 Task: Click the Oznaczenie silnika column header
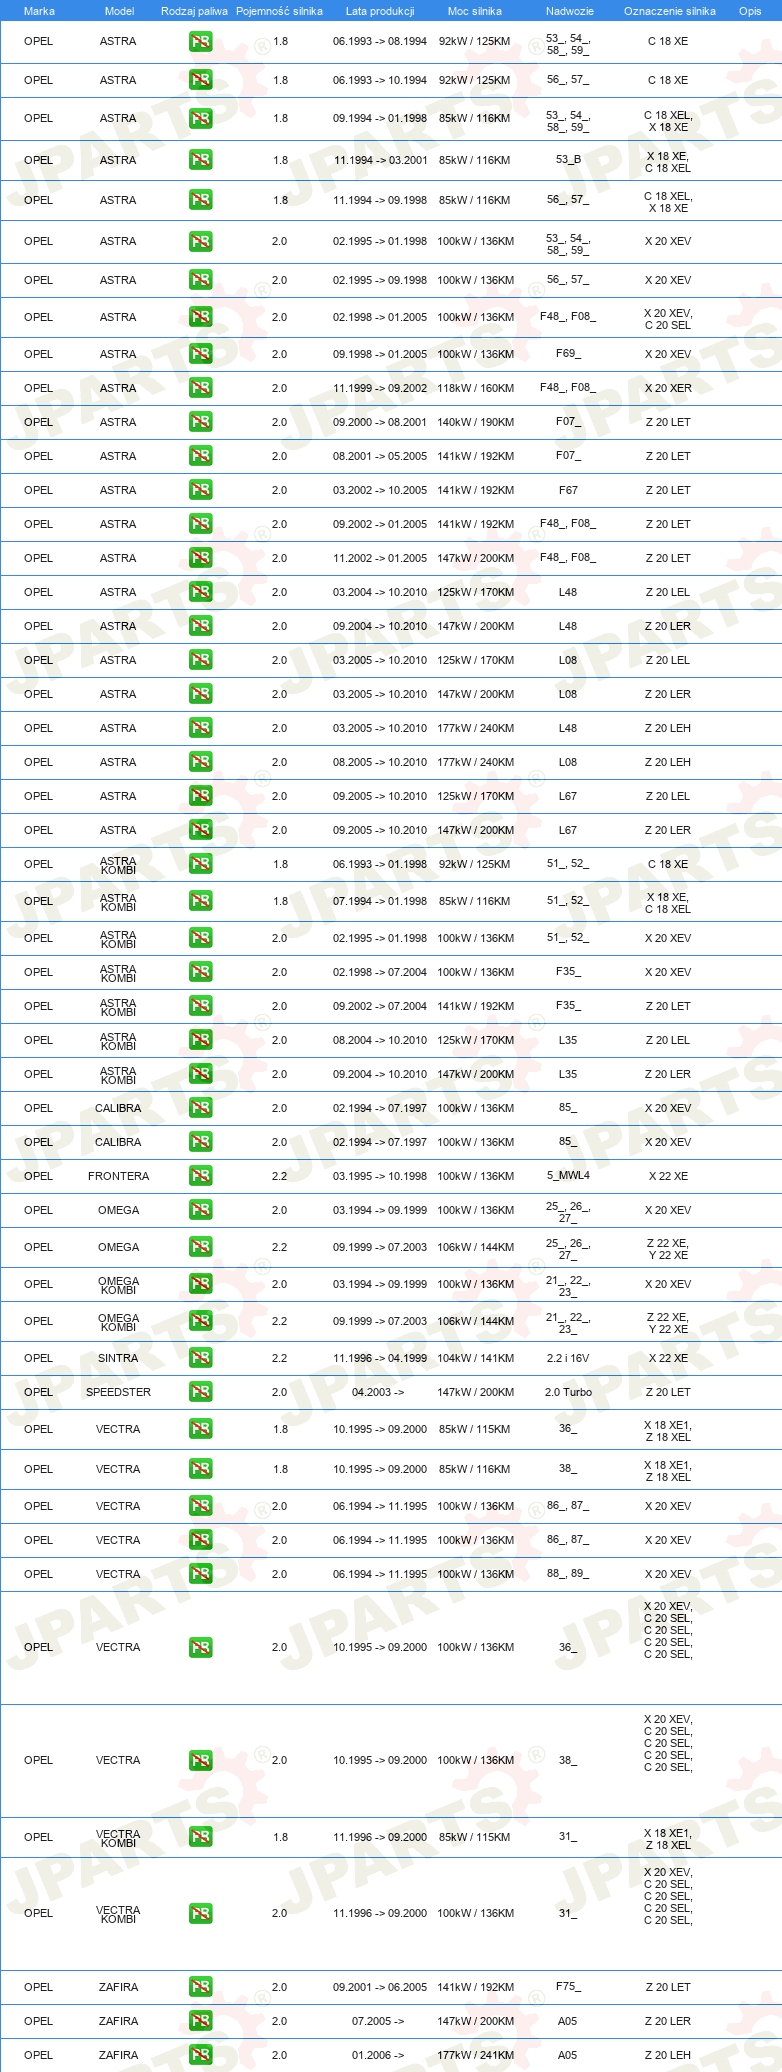670,11
